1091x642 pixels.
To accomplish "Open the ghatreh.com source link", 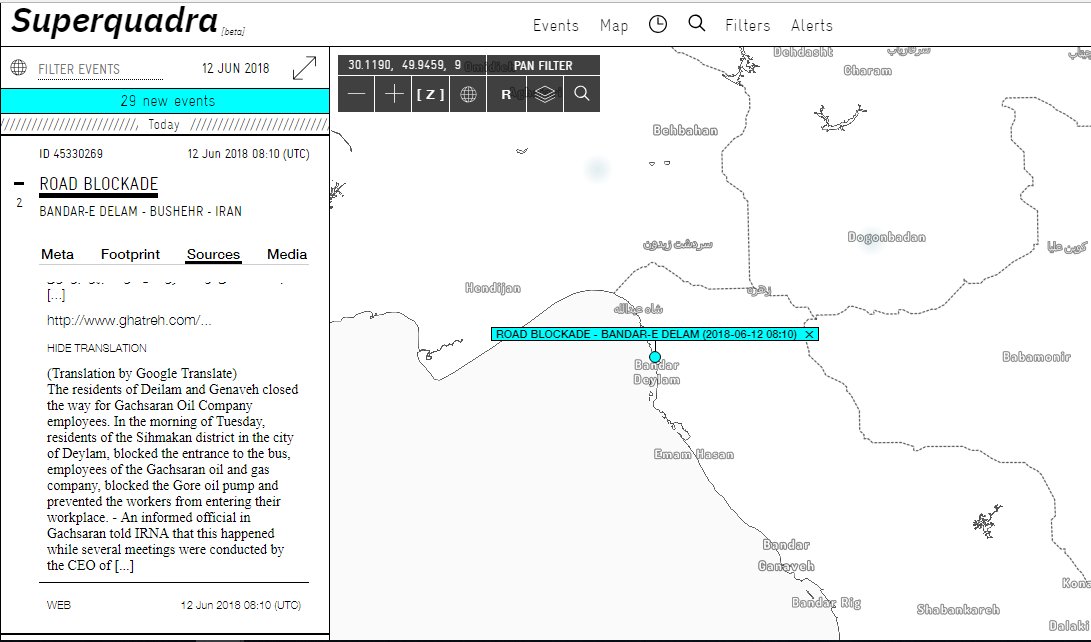I will [x=129, y=320].
